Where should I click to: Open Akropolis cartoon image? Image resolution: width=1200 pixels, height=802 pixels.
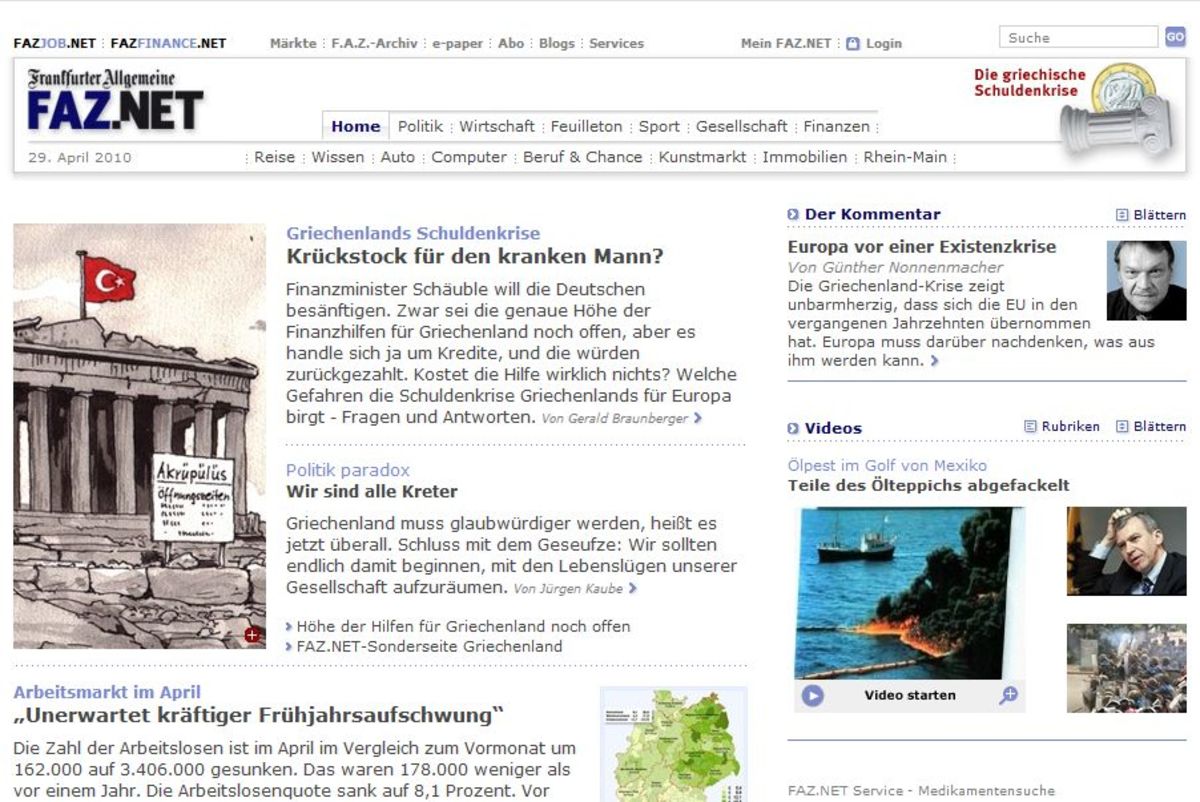pos(140,436)
